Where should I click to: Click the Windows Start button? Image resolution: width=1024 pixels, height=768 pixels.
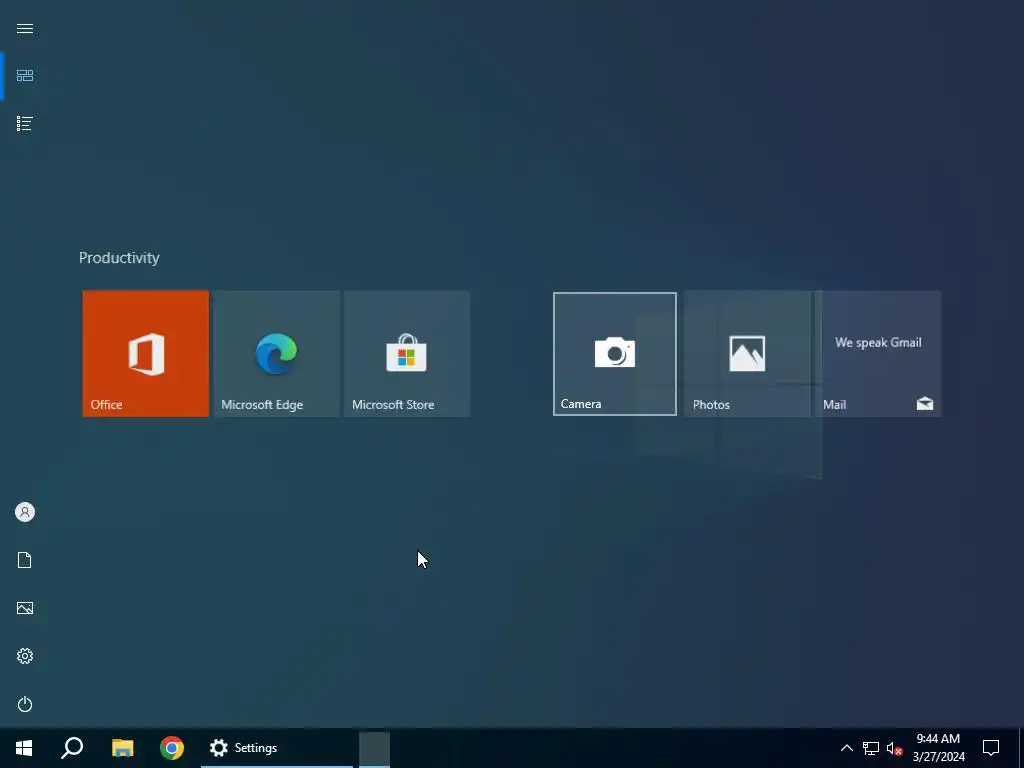tap(24, 748)
